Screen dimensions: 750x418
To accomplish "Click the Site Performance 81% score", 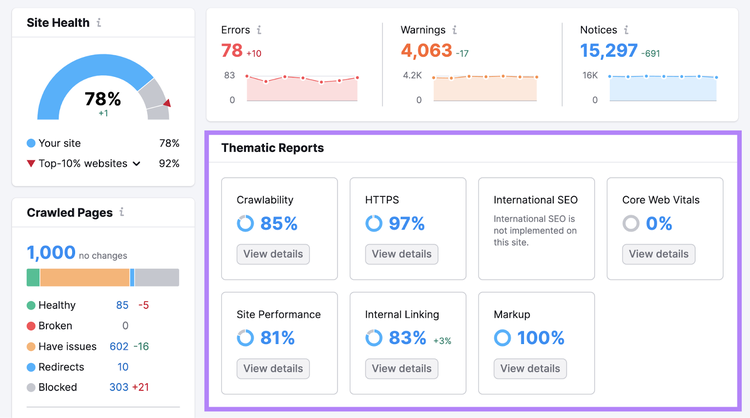I will (277, 338).
